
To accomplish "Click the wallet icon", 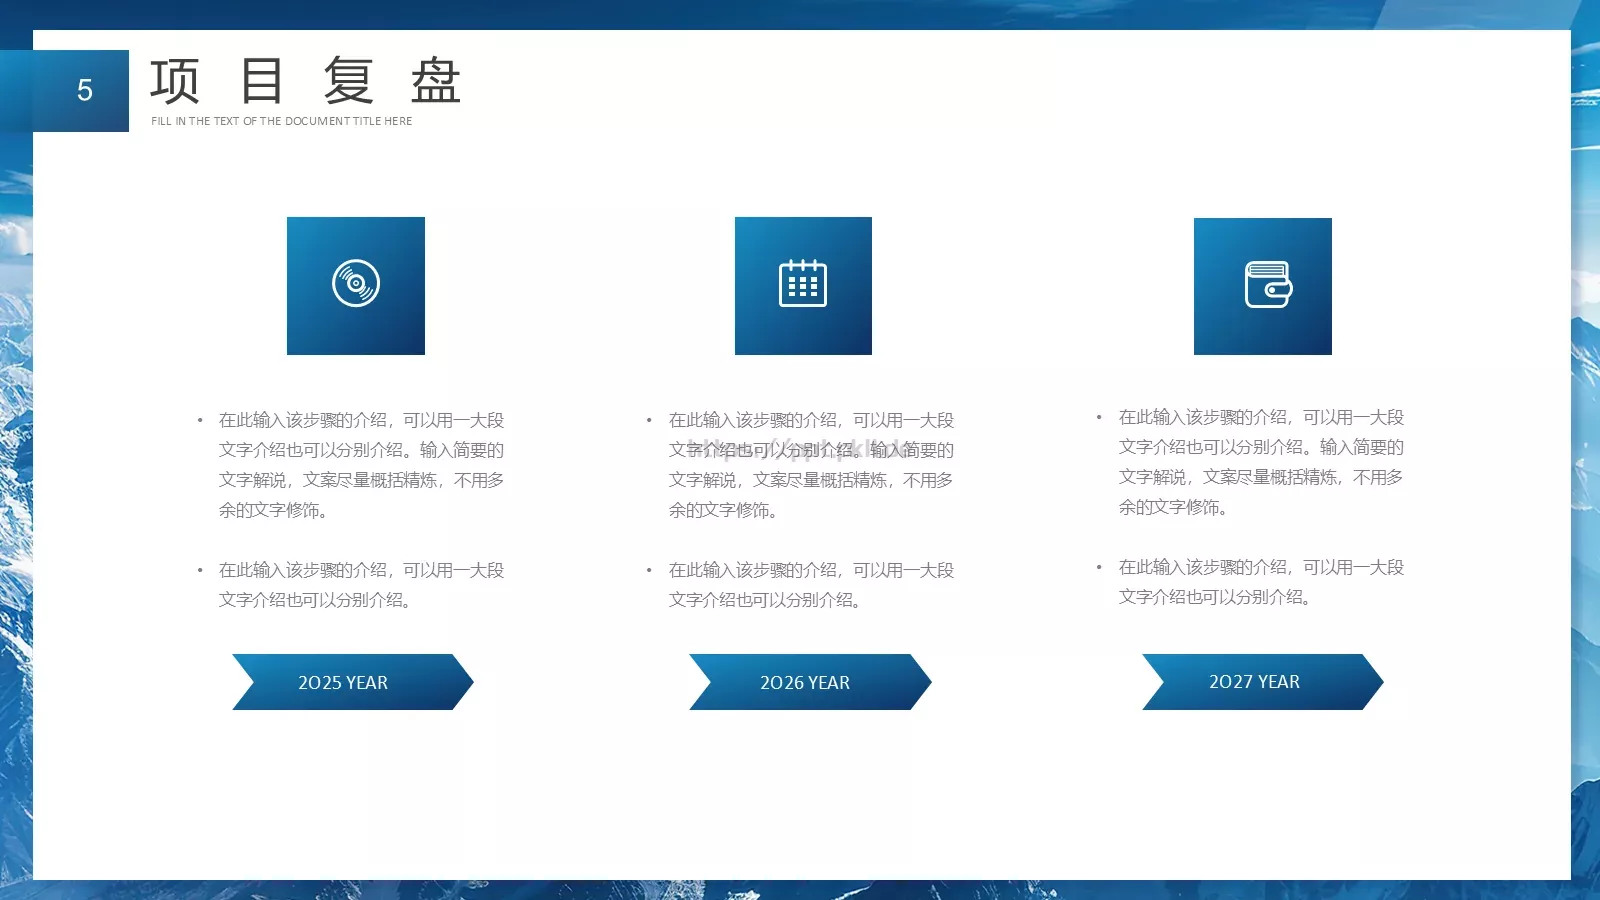I will (x=1268, y=285).
